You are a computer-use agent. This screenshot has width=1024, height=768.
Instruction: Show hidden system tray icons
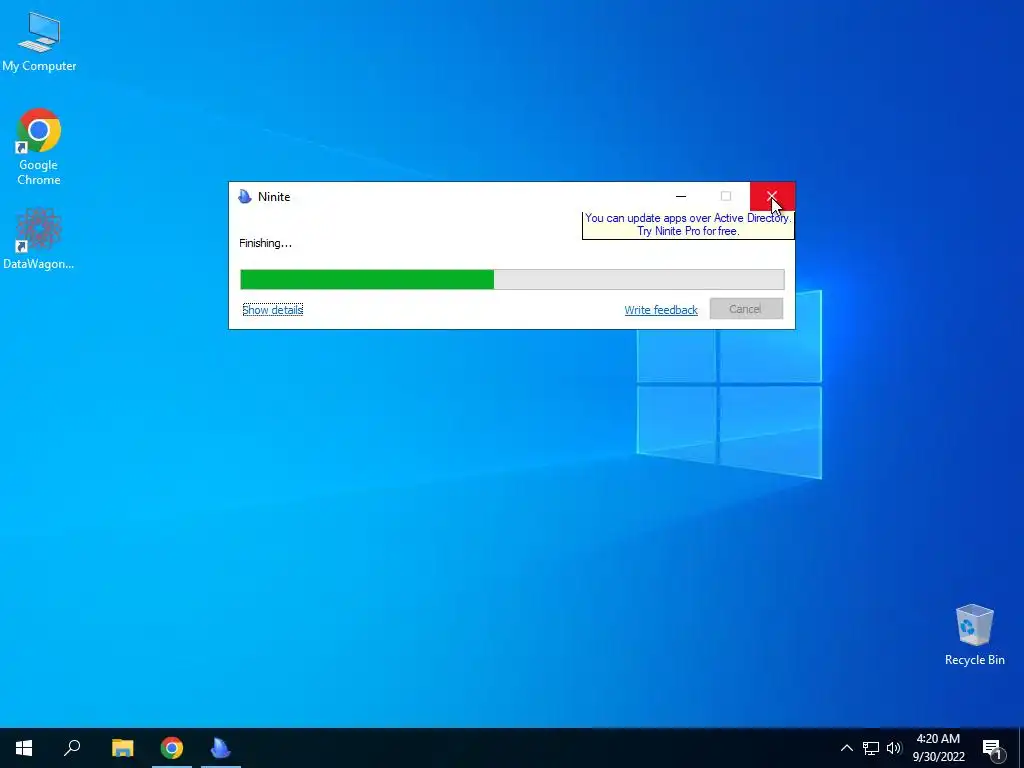[846, 748]
